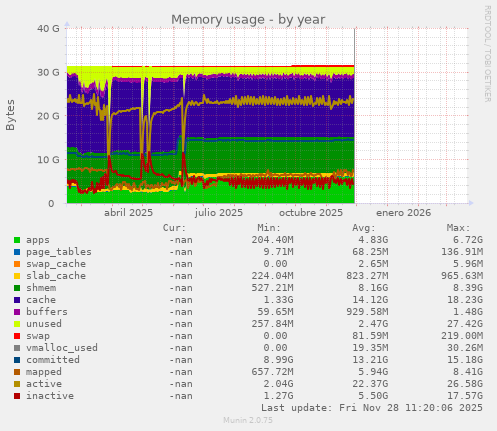Click the committed navy legend swatch

click(17, 360)
